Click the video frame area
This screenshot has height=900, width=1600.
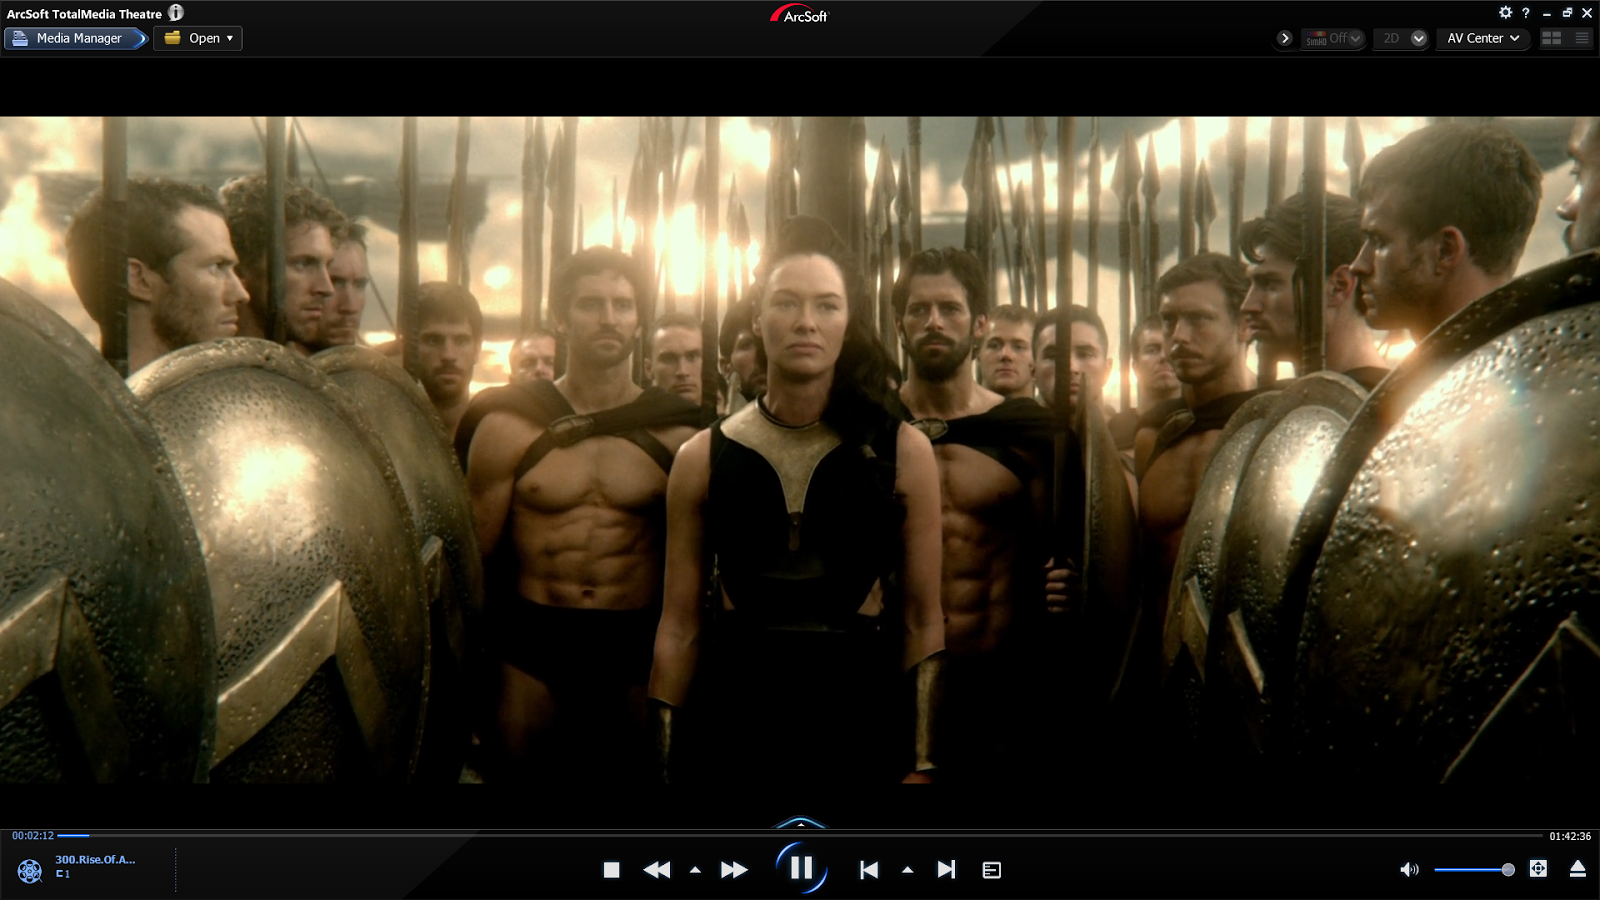800,450
